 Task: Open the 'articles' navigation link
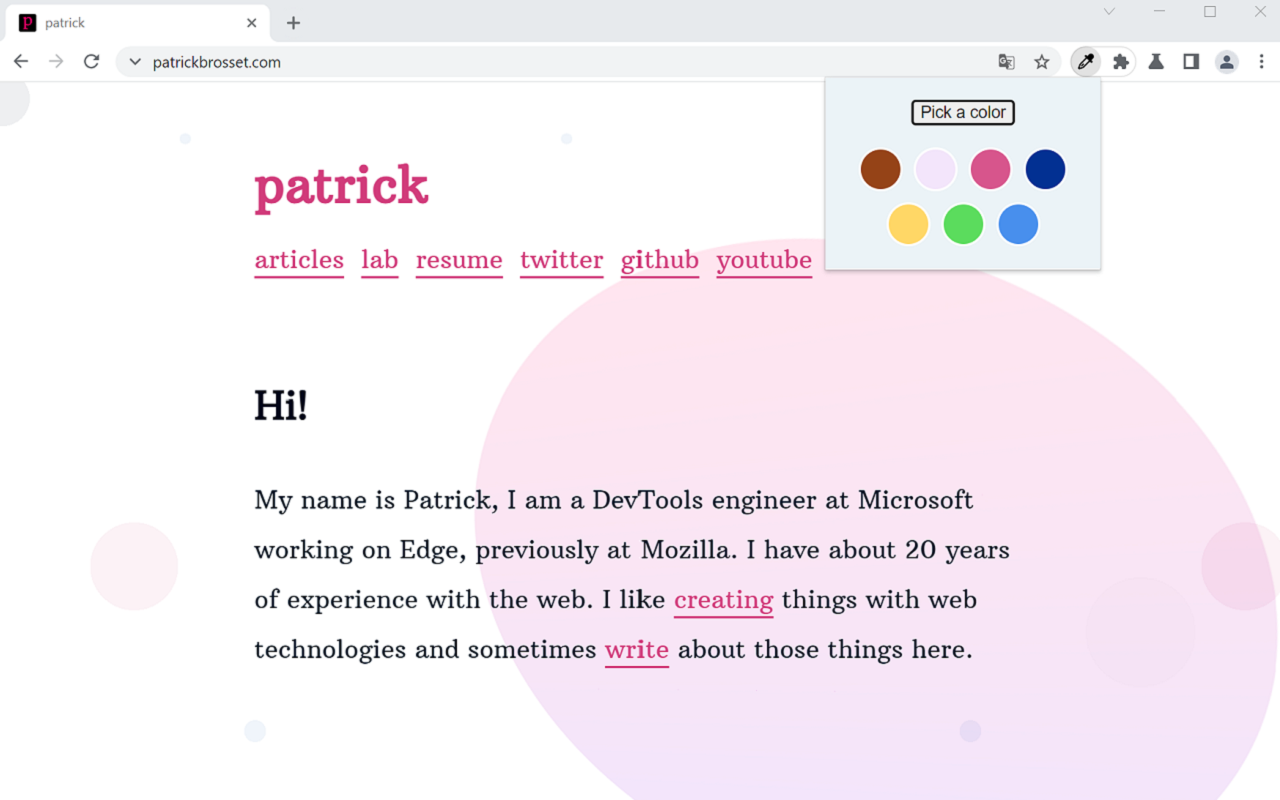[299, 261]
